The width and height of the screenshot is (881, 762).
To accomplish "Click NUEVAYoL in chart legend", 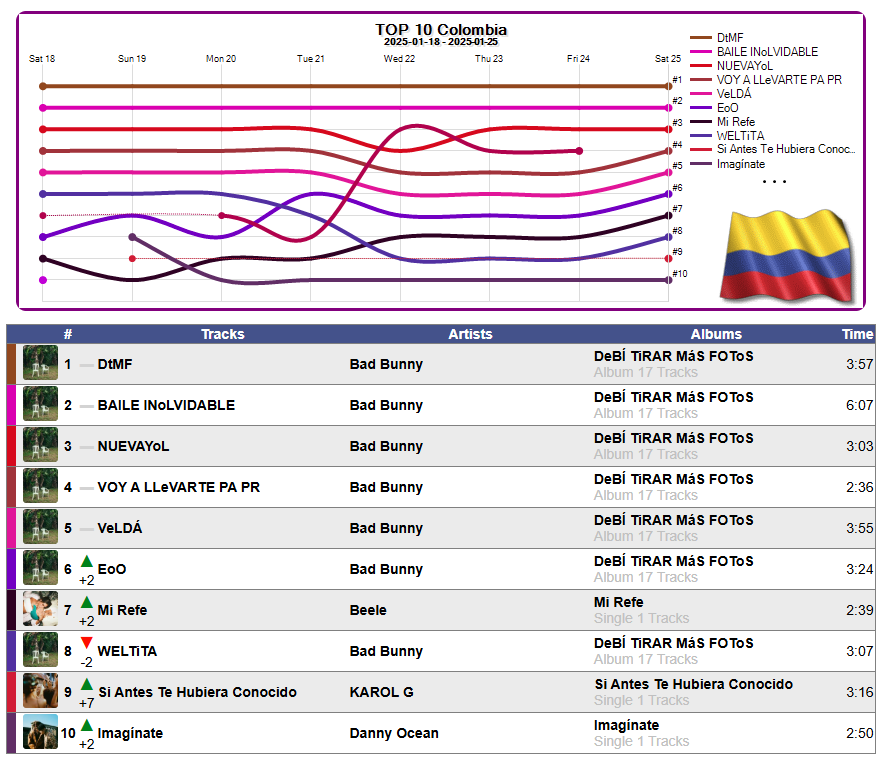I will click(x=744, y=66).
